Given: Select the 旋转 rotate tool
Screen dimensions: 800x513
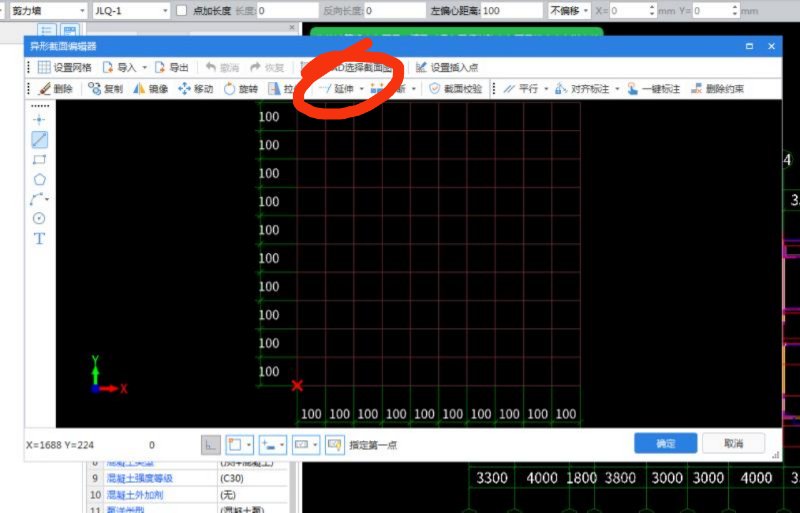Looking at the screenshot, I should tap(240, 89).
